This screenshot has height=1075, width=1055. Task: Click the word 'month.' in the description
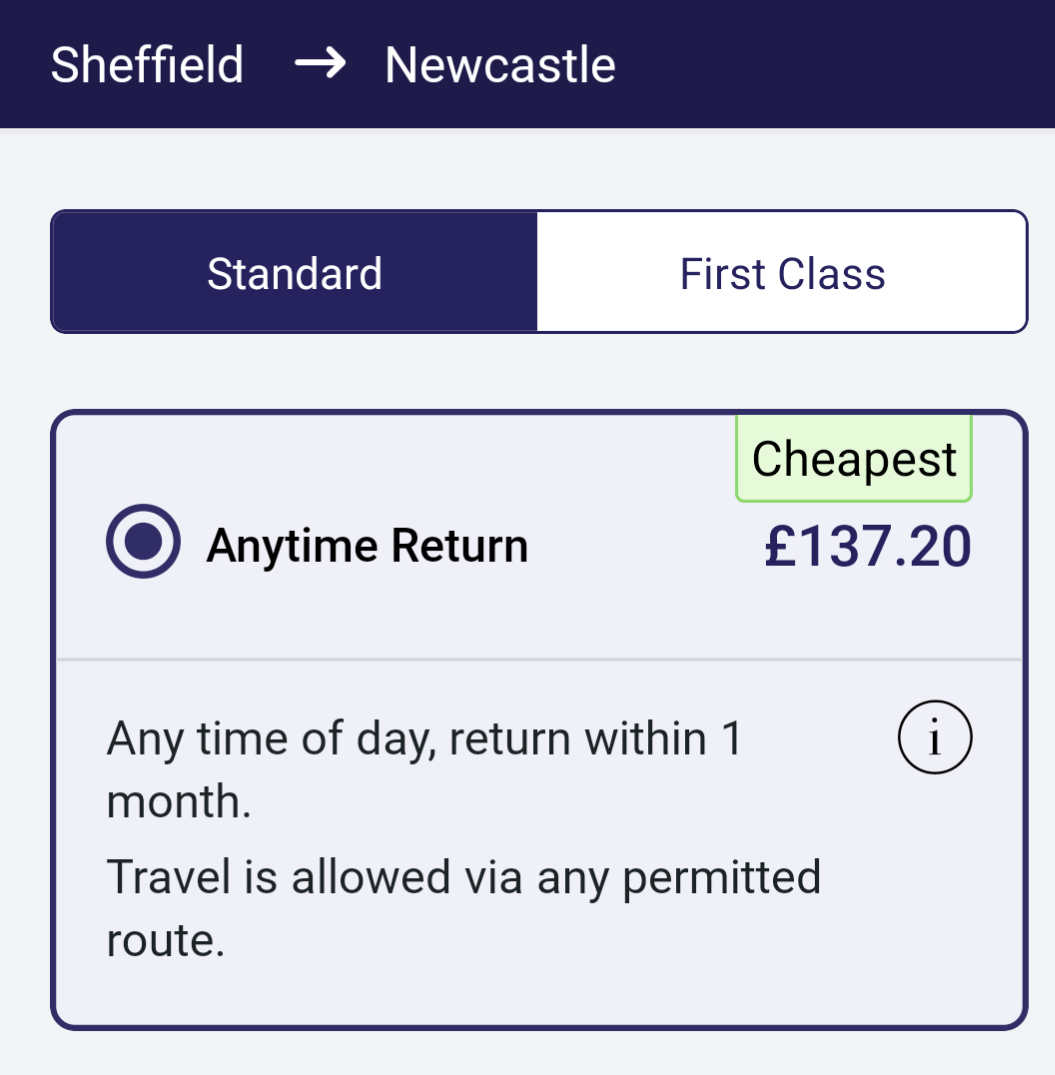coord(179,802)
